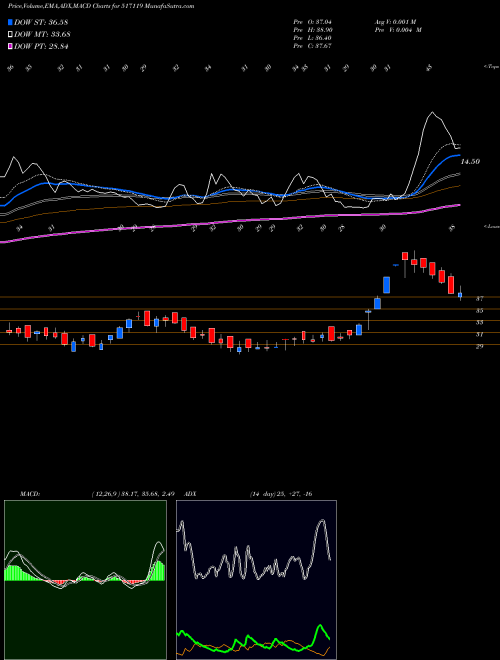Click the white DOW MT legend swatch
The image size is (500, 660).
(10, 35)
